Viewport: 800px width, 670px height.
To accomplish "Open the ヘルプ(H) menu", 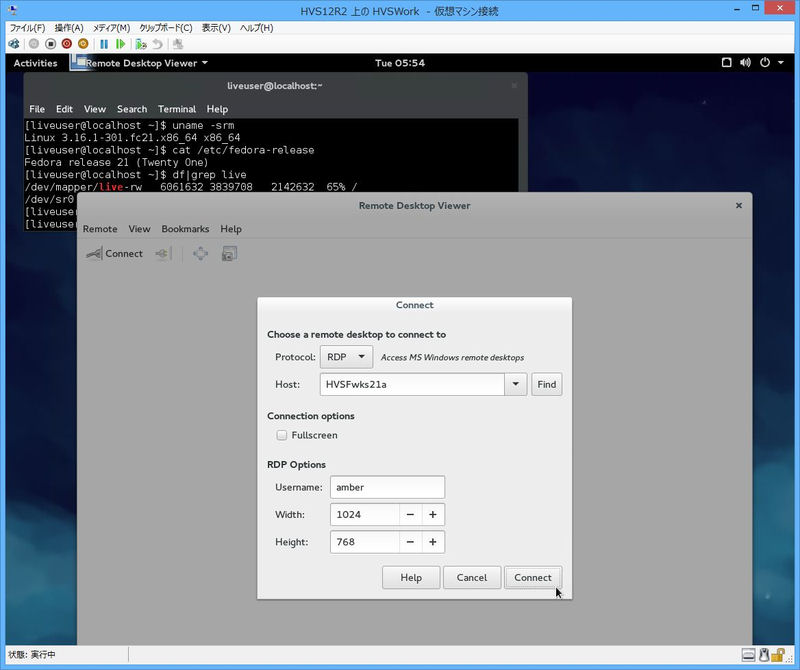I will (x=257, y=28).
